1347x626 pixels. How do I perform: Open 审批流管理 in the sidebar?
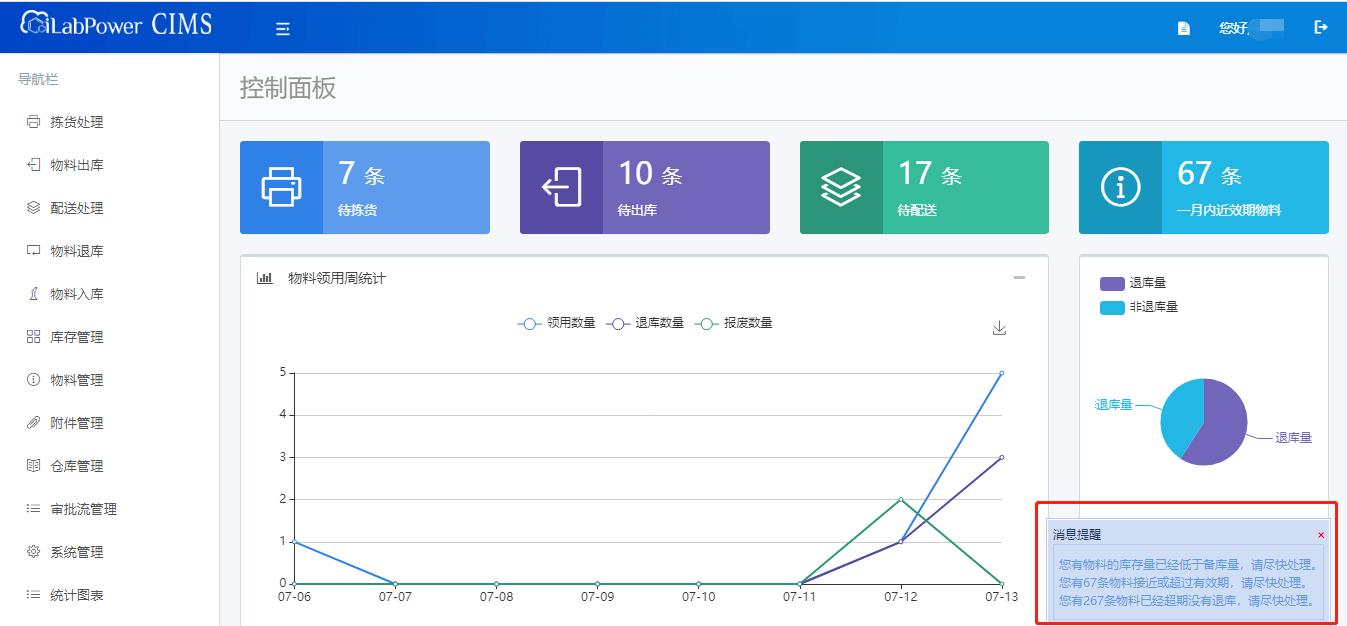click(84, 509)
